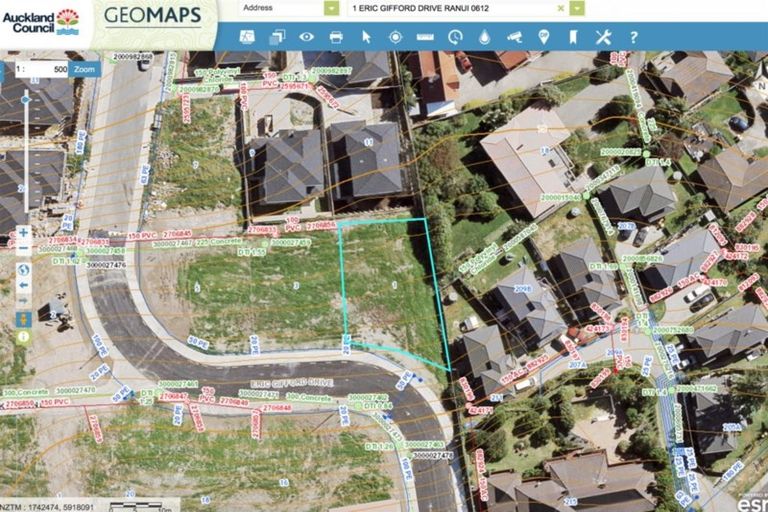Click the locate target tool
The image size is (768, 512).
point(395,37)
